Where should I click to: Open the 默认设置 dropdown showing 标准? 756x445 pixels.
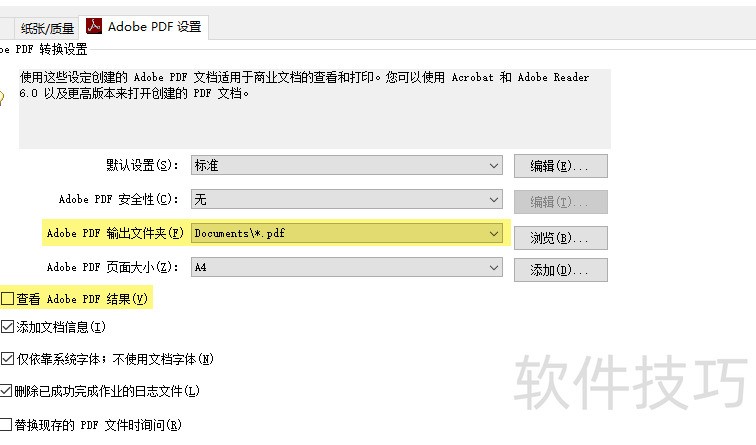(347, 165)
